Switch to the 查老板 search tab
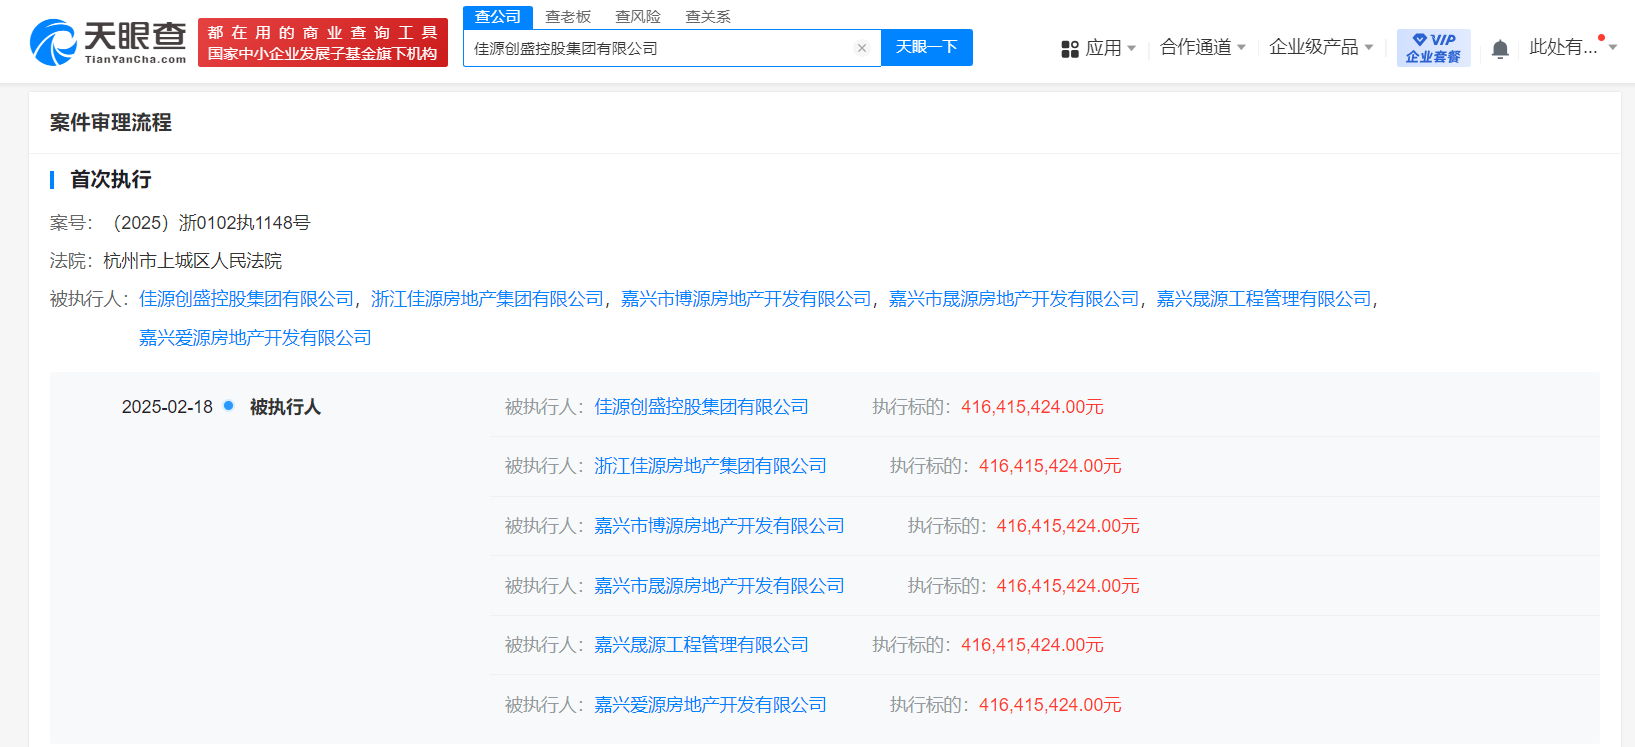This screenshot has height=747, width=1635. pyautogui.click(x=568, y=17)
